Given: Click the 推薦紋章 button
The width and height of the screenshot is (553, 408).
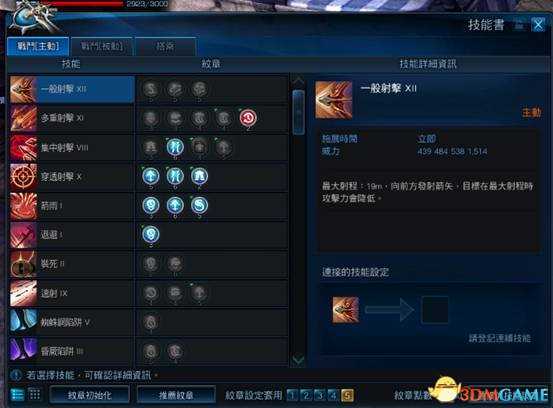Looking at the screenshot, I should [x=176, y=395].
